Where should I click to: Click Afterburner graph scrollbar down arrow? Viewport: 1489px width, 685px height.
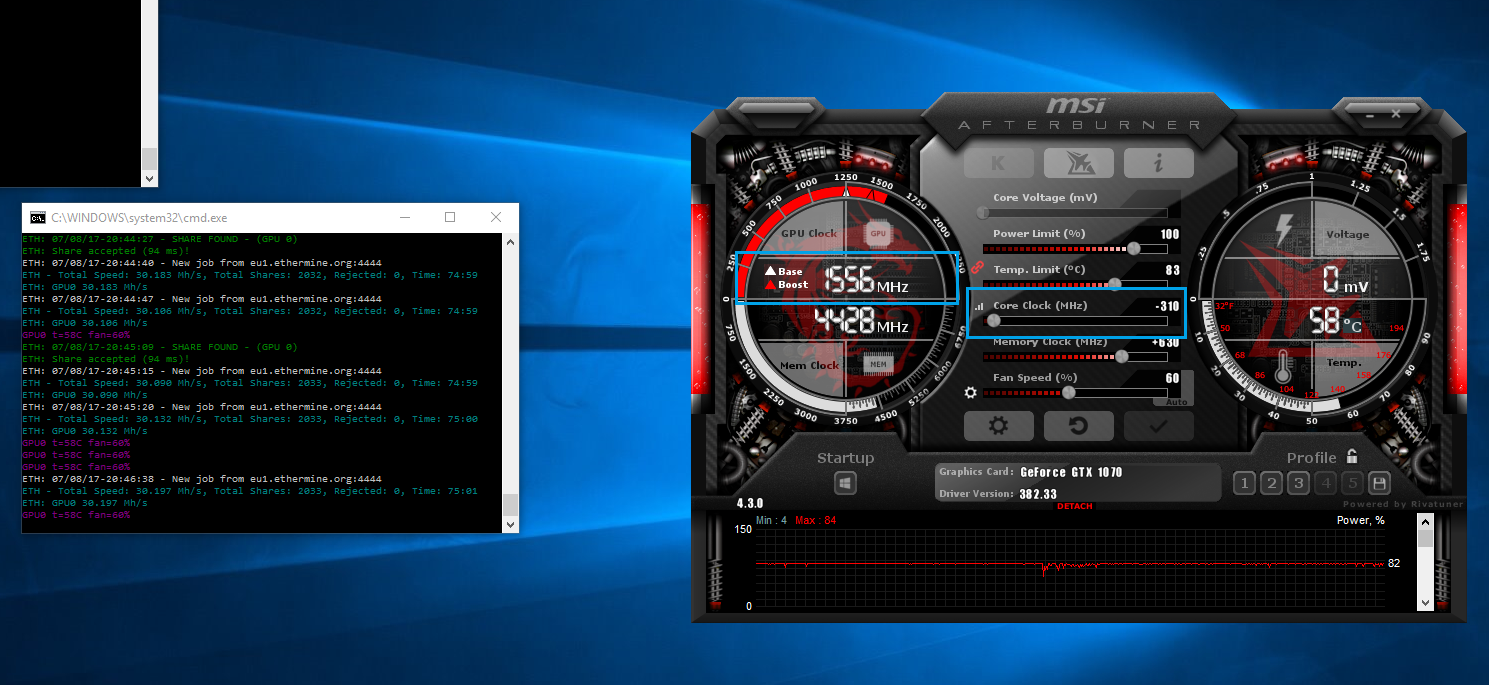pos(1425,603)
